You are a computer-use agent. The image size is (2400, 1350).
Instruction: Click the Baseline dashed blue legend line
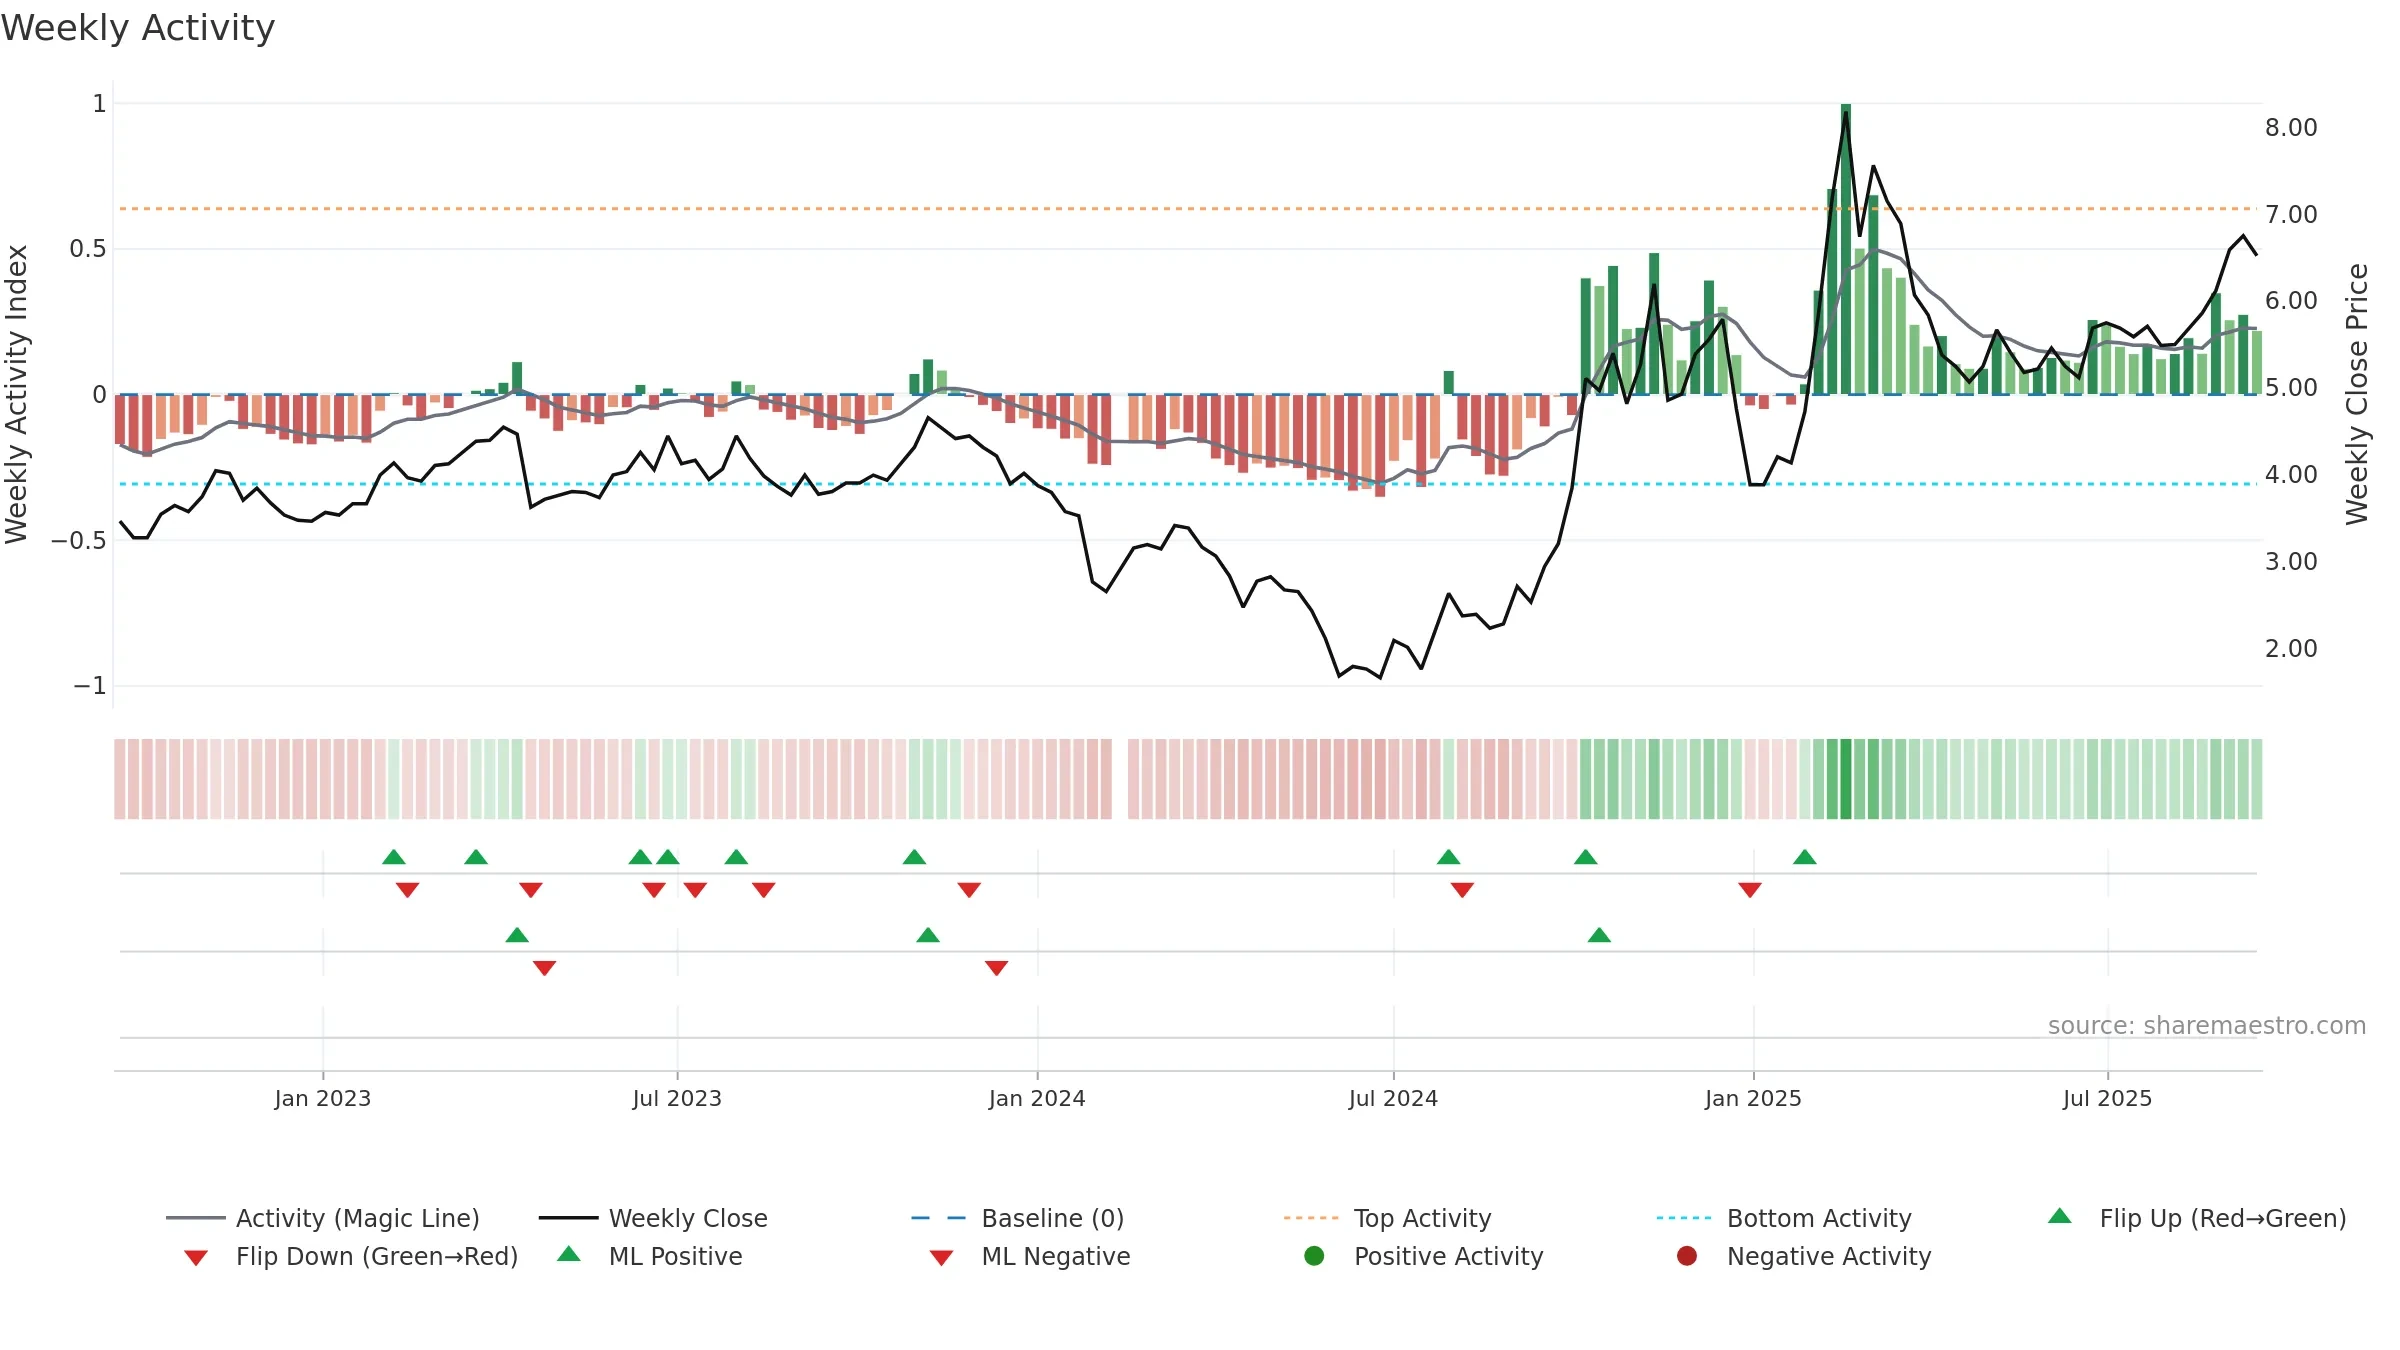click(939, 1218)
